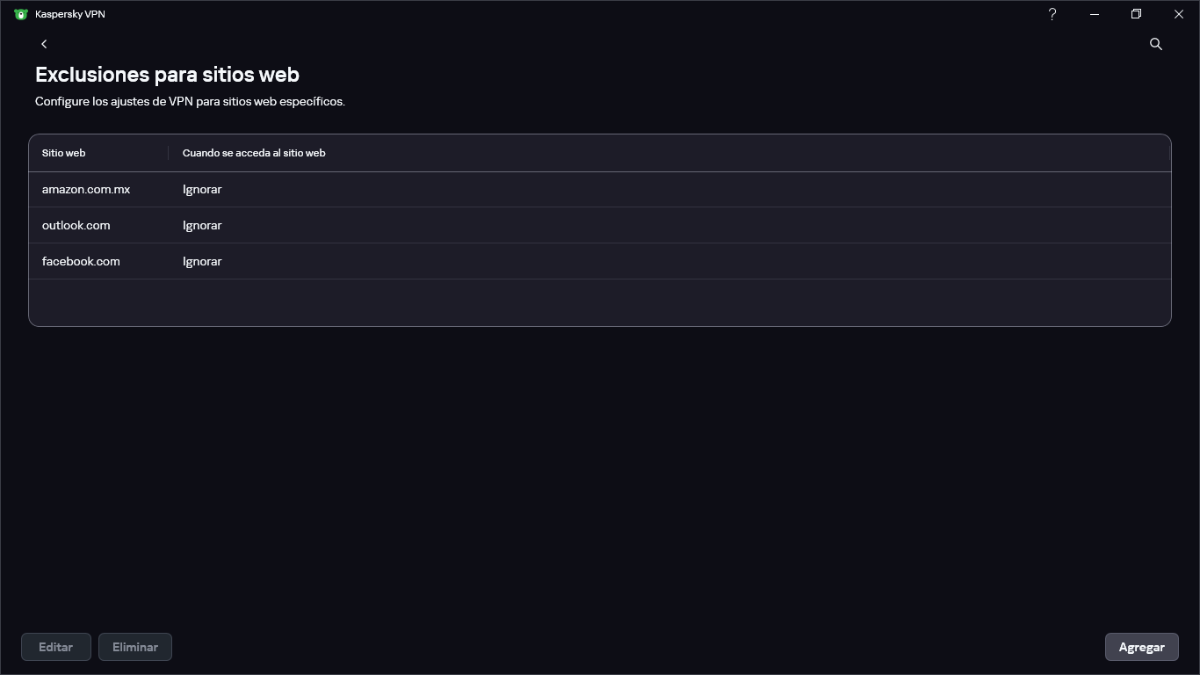The width and height of the screenshot is (1200, 675).
Task: Click the column divider after 'Sitio web'
Action: tap(168, 153)
